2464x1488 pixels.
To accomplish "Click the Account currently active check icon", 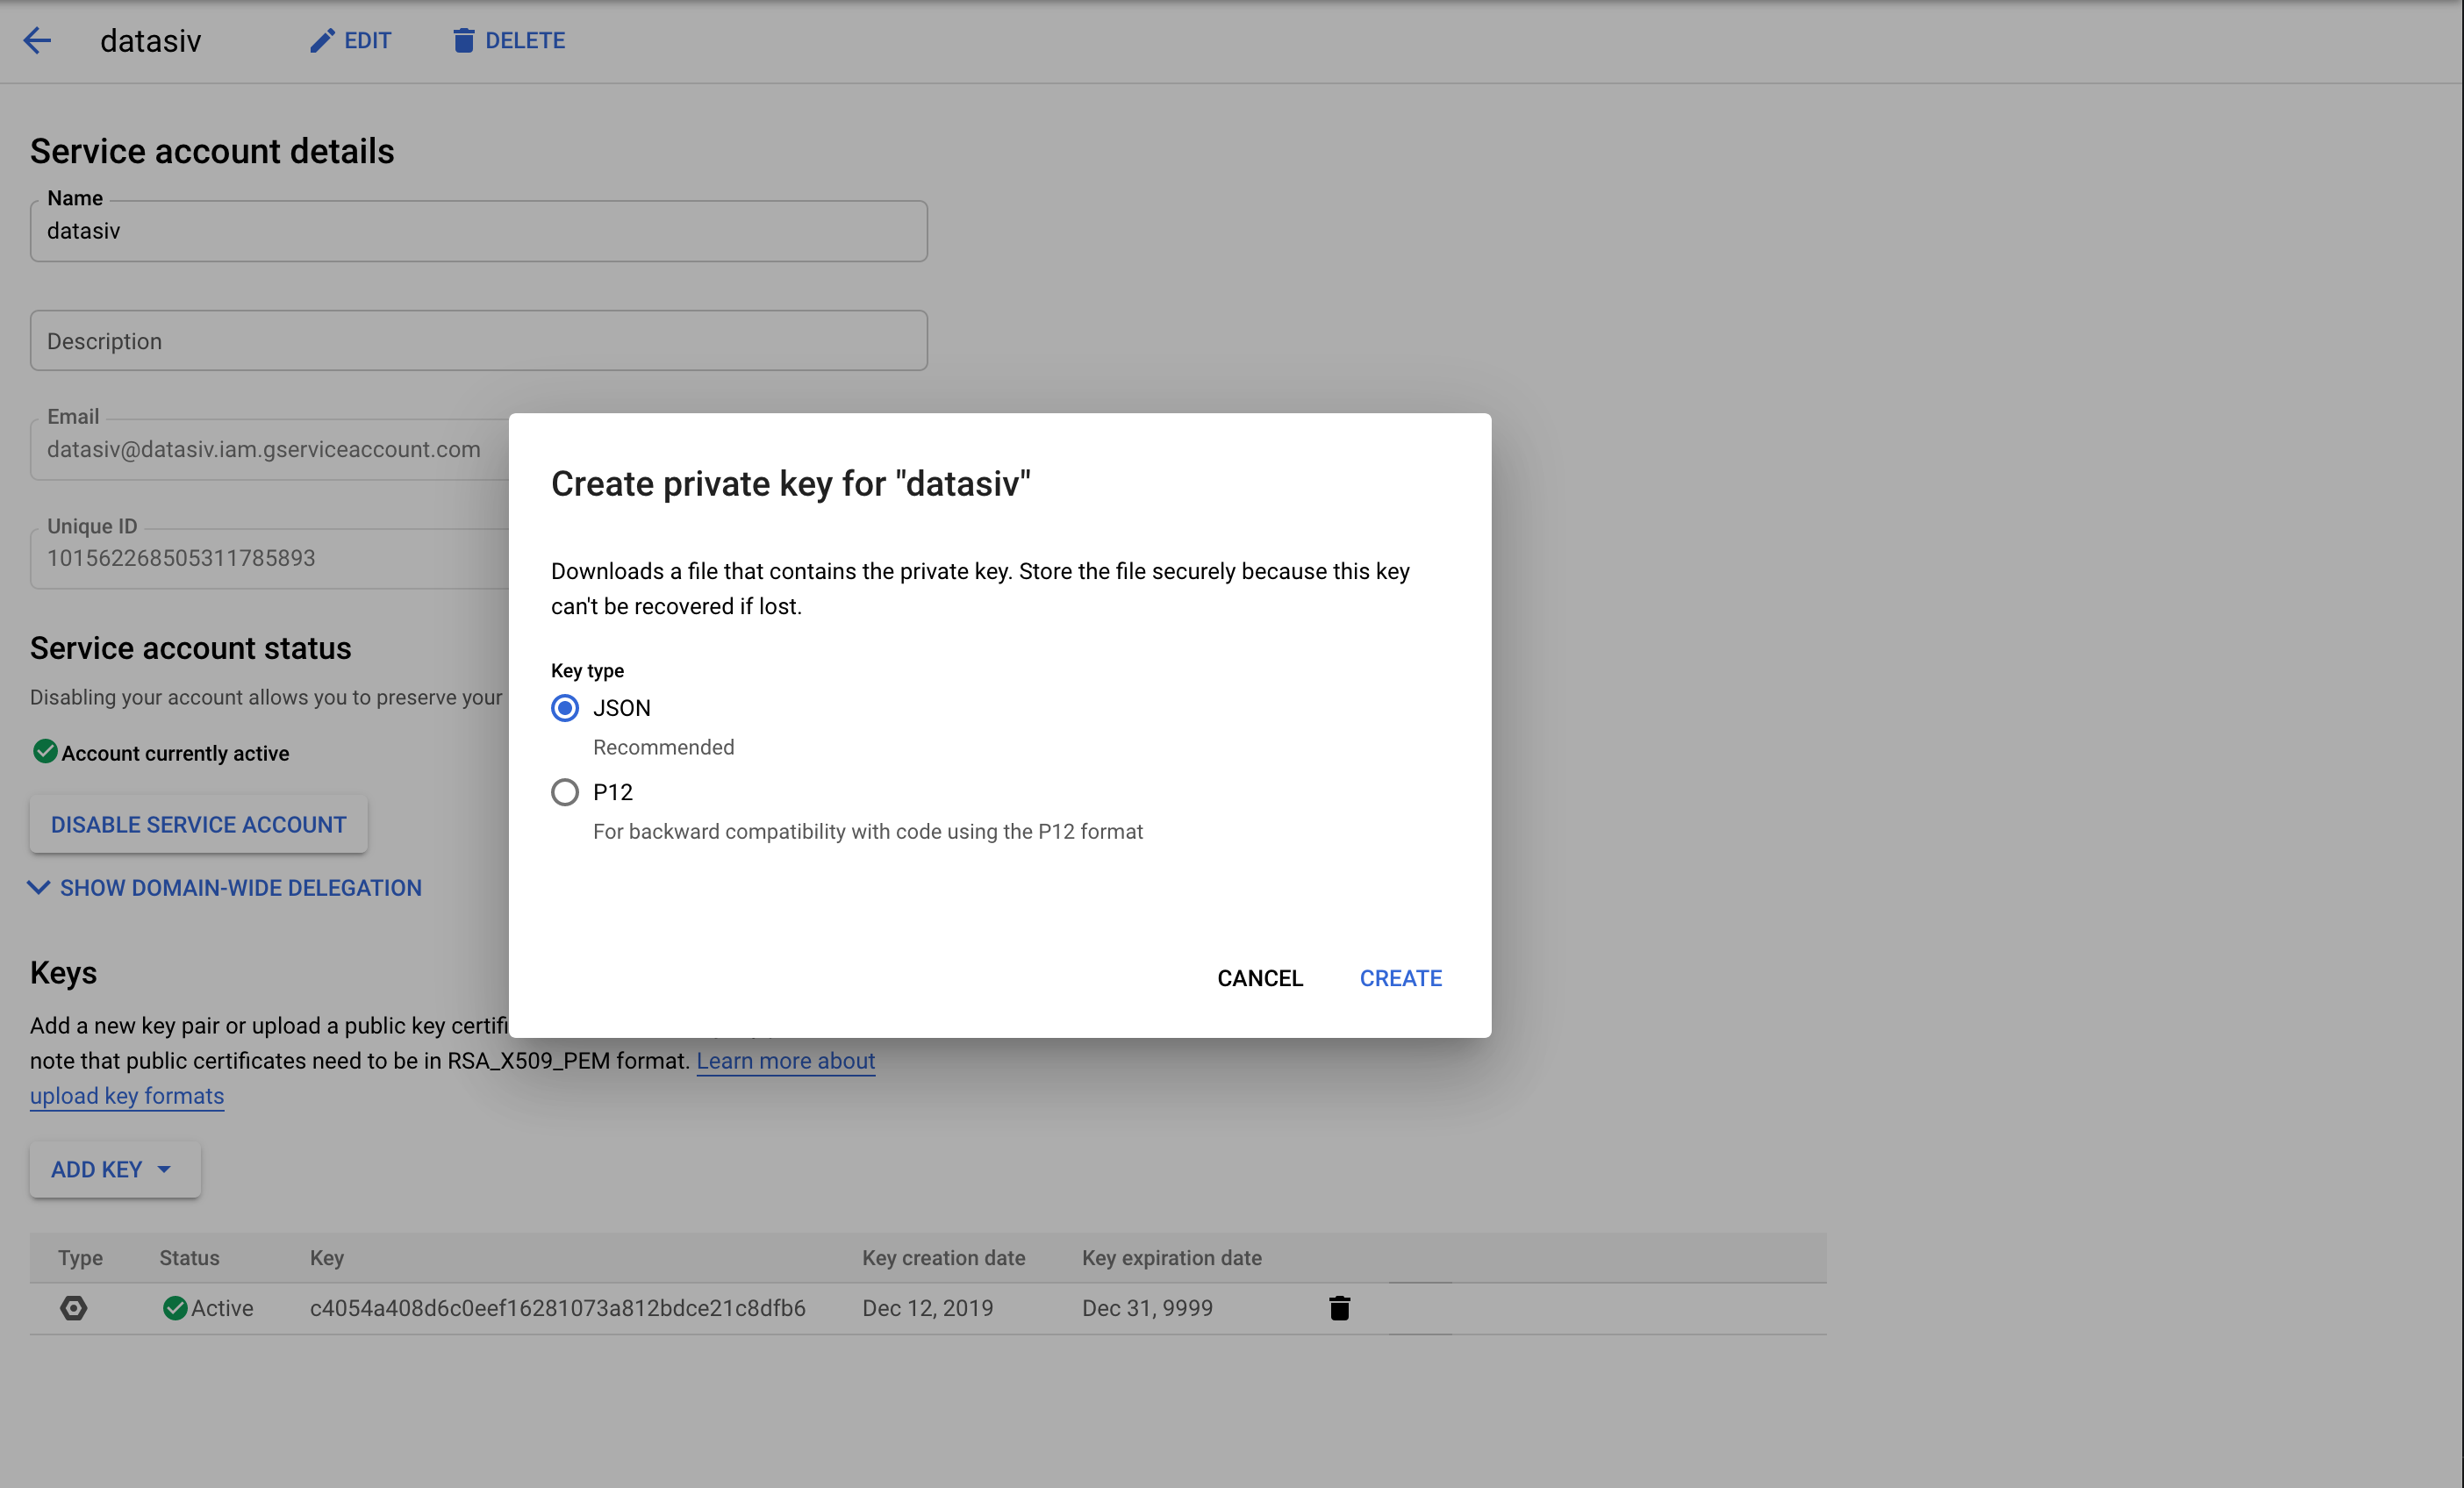I will coord(45,751).
